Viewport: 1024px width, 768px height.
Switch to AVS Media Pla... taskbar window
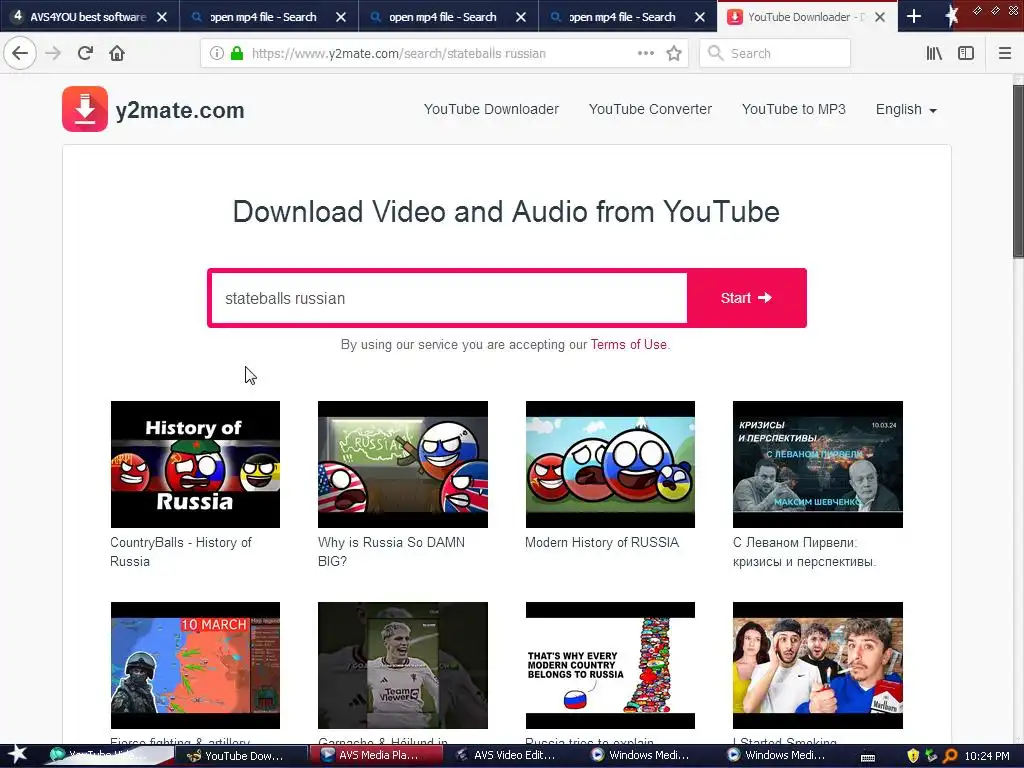point(375,756)
